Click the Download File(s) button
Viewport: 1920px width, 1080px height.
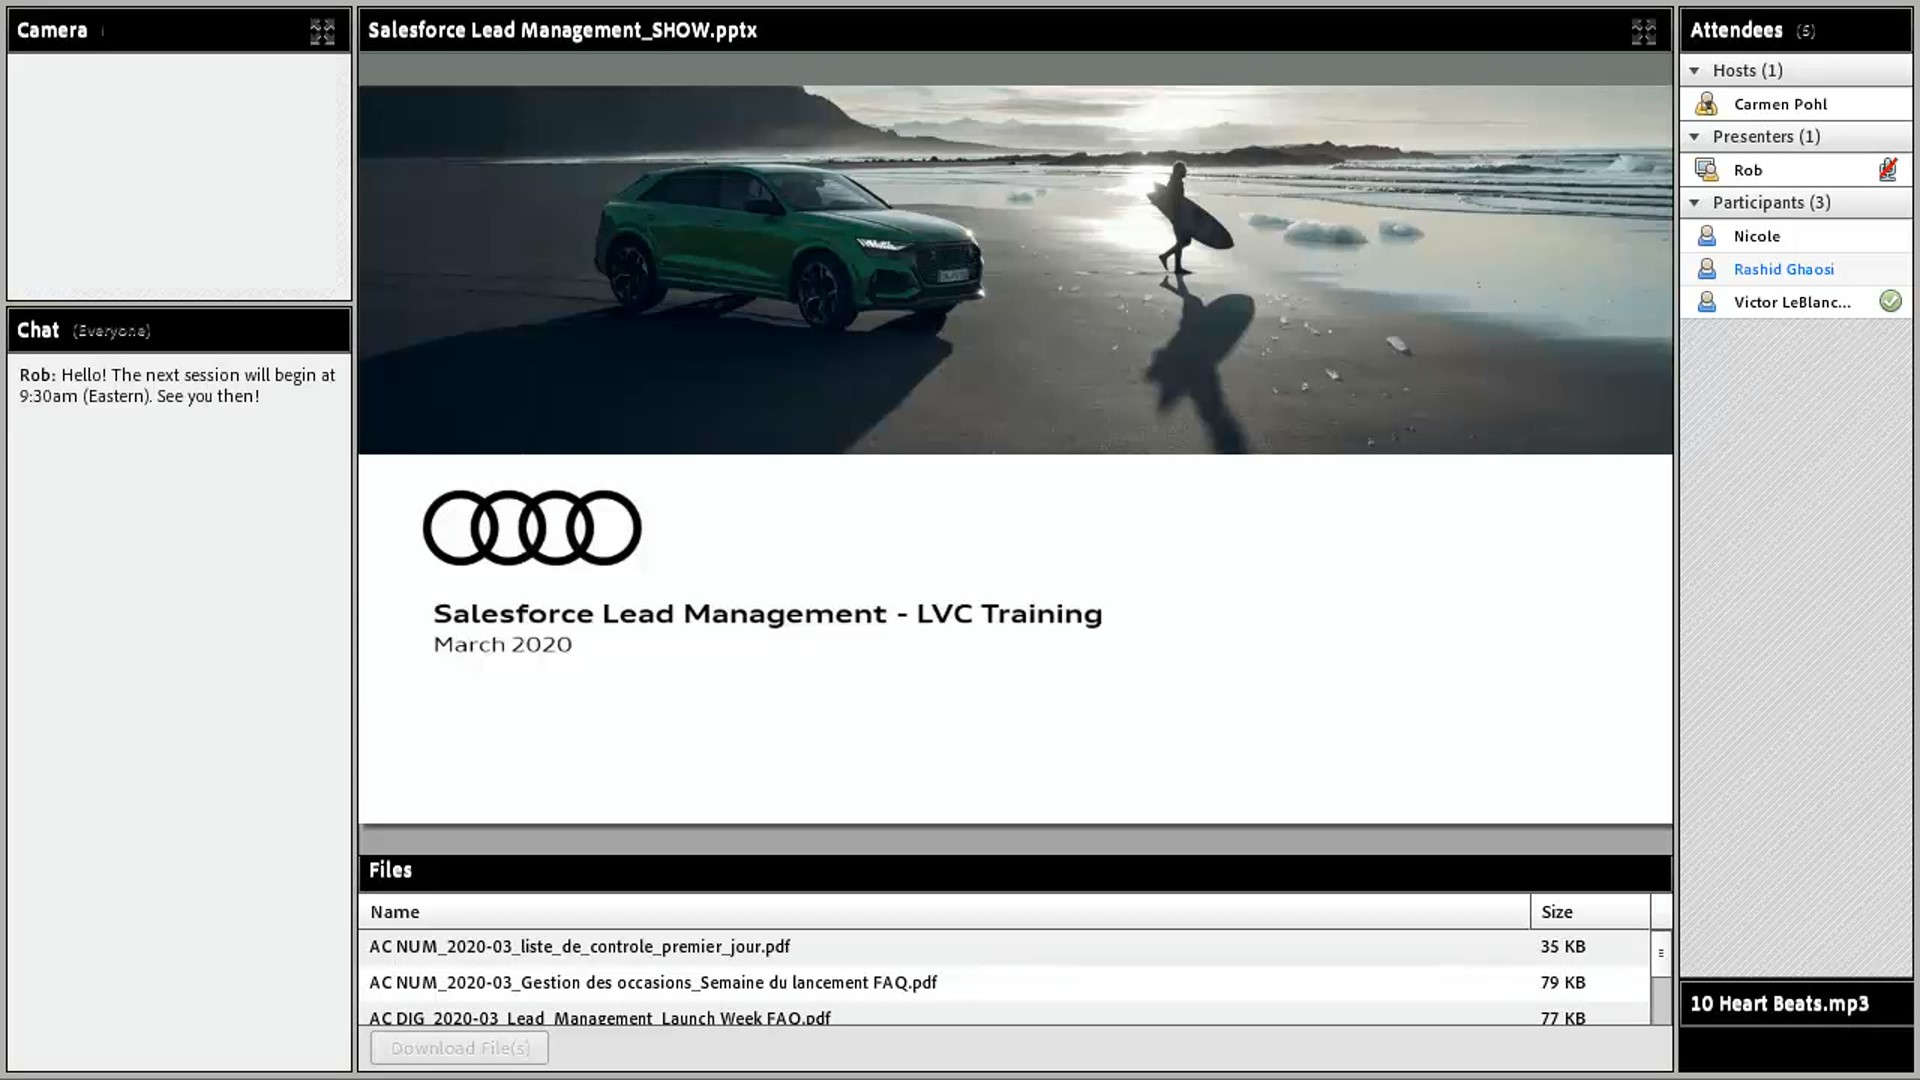click(459, 1048)
